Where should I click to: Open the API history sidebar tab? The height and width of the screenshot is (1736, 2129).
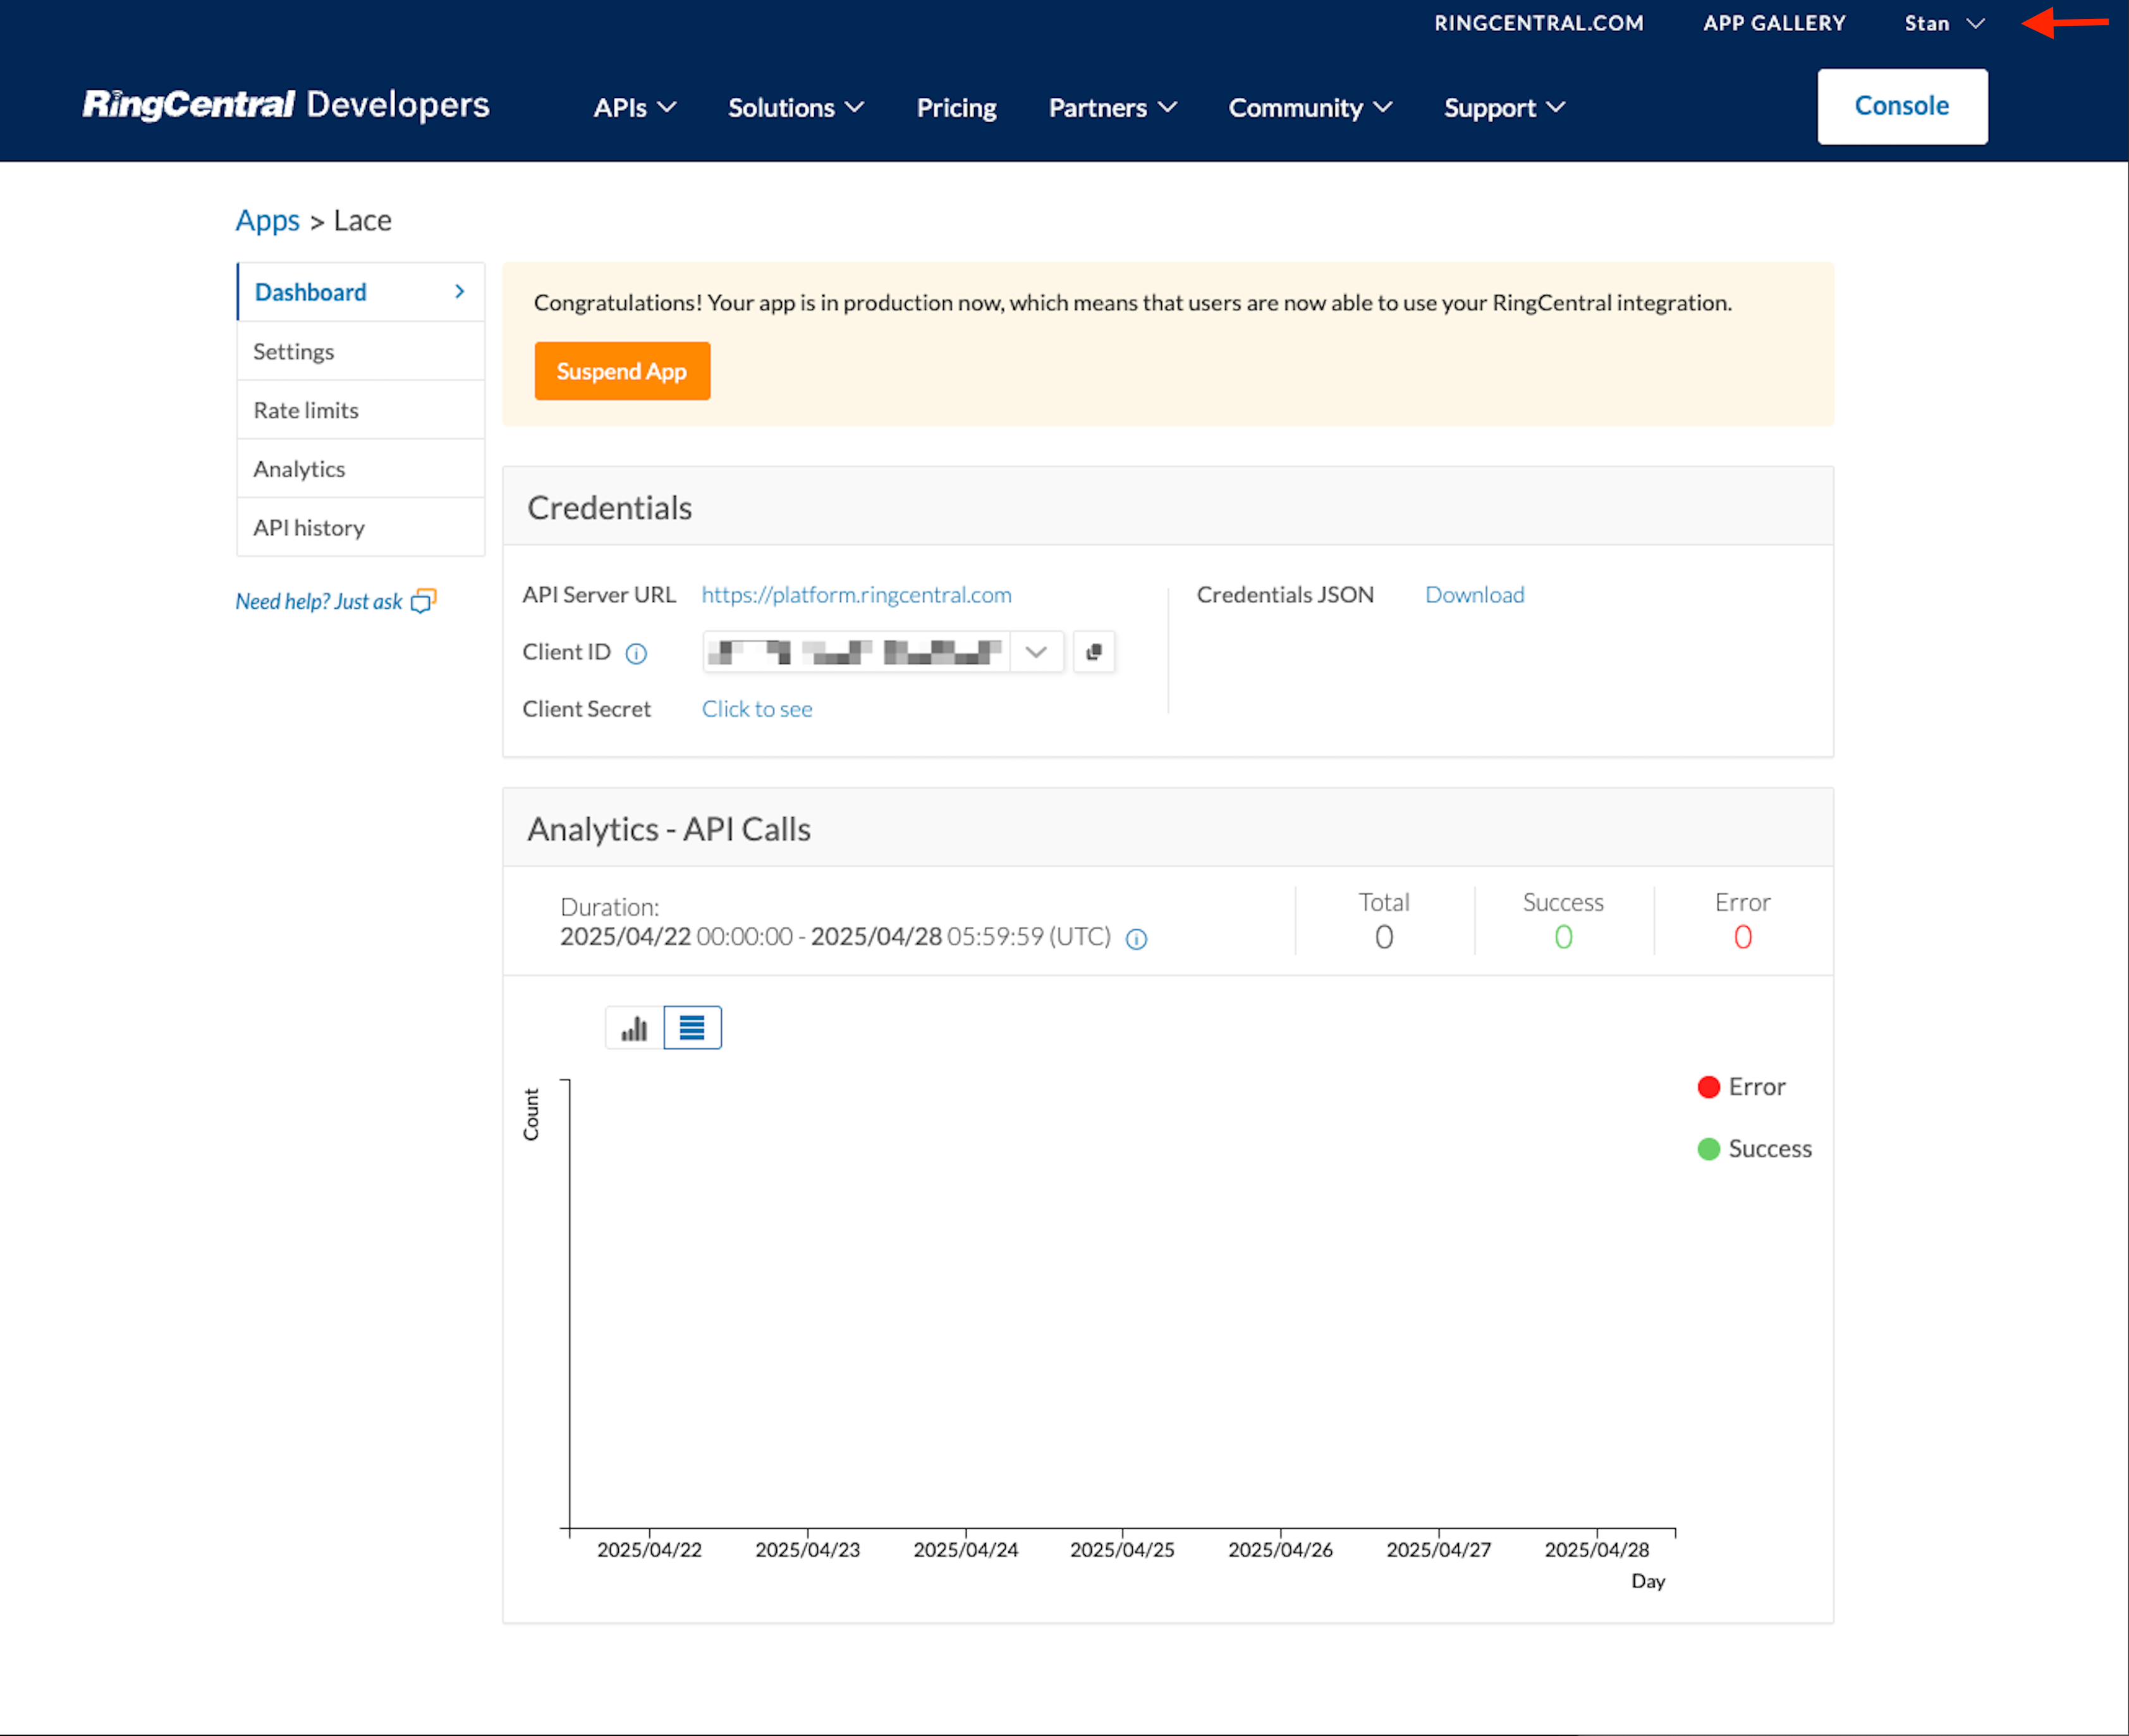coord(361,528)
